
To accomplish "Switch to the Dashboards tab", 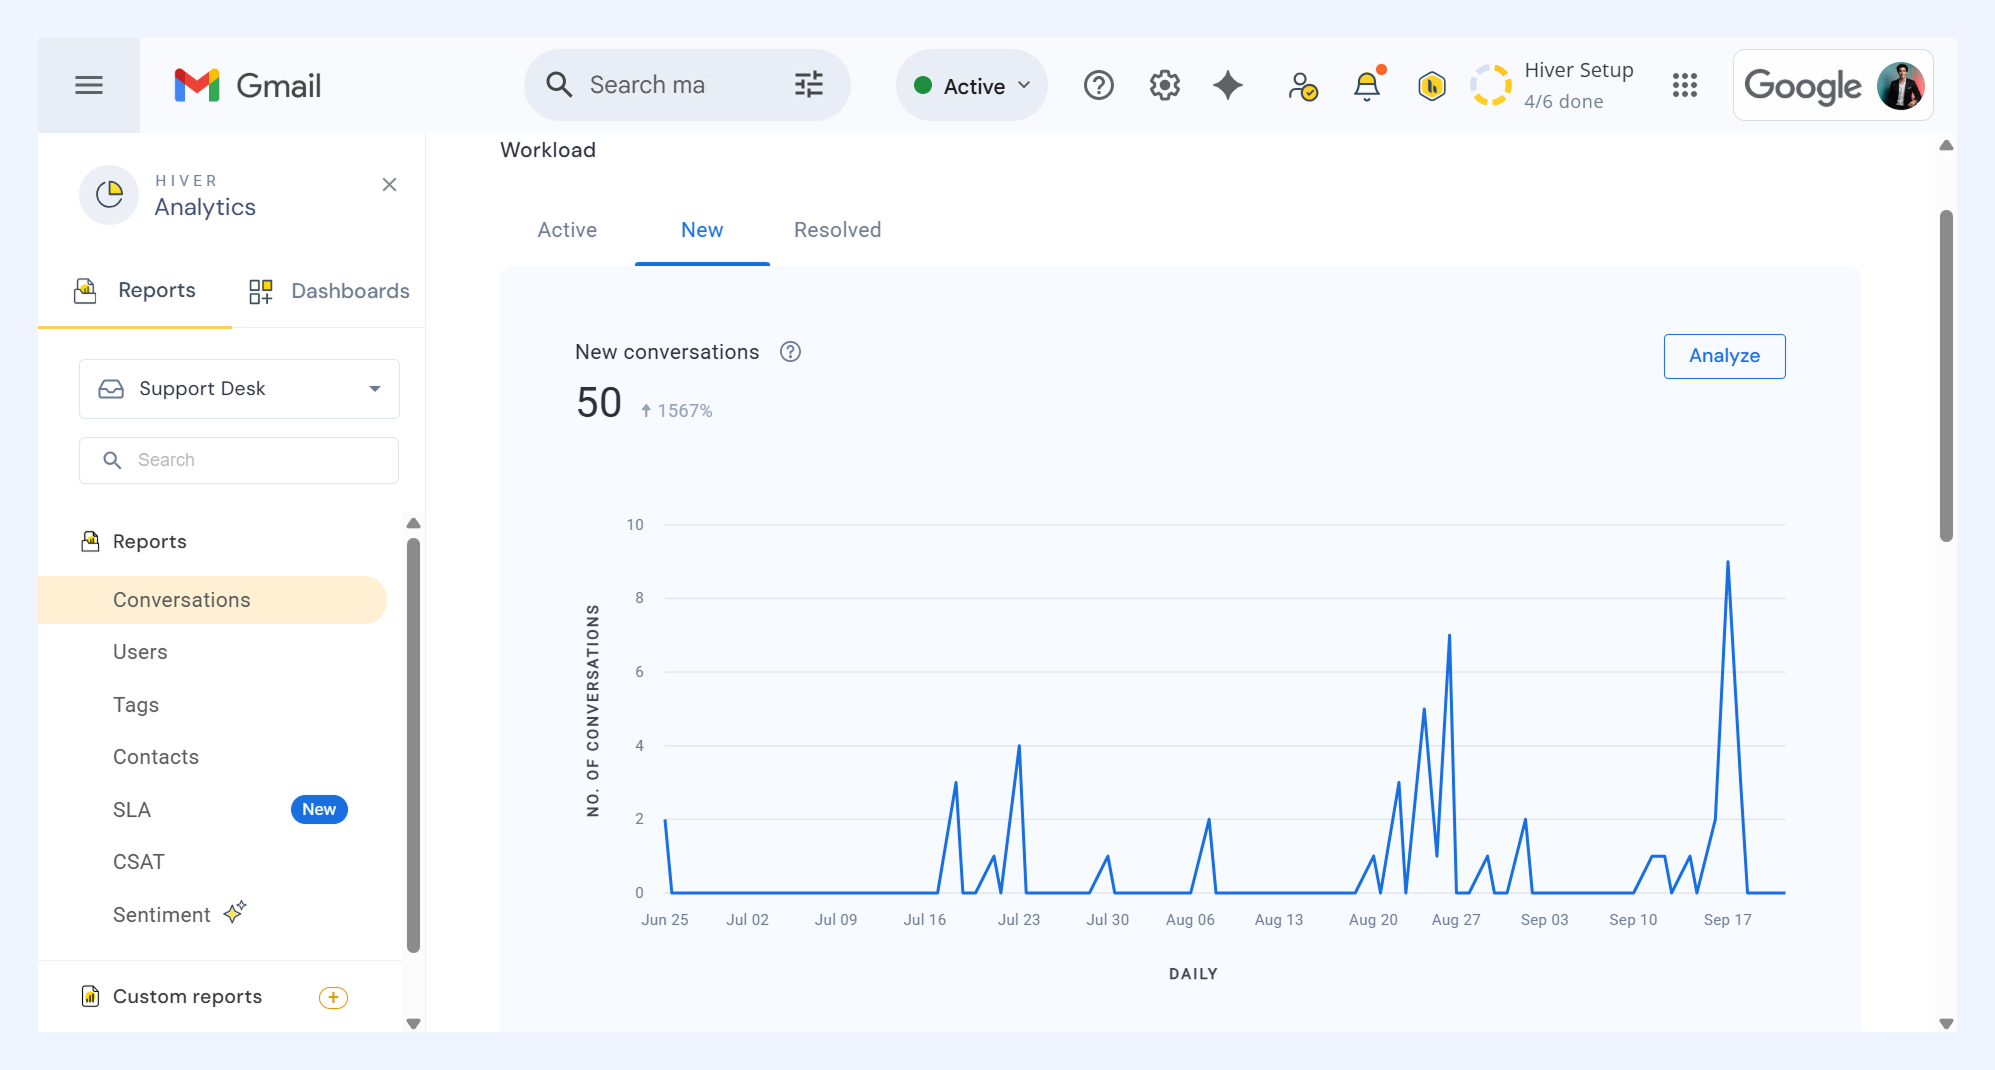I will [x=329, y=291].
